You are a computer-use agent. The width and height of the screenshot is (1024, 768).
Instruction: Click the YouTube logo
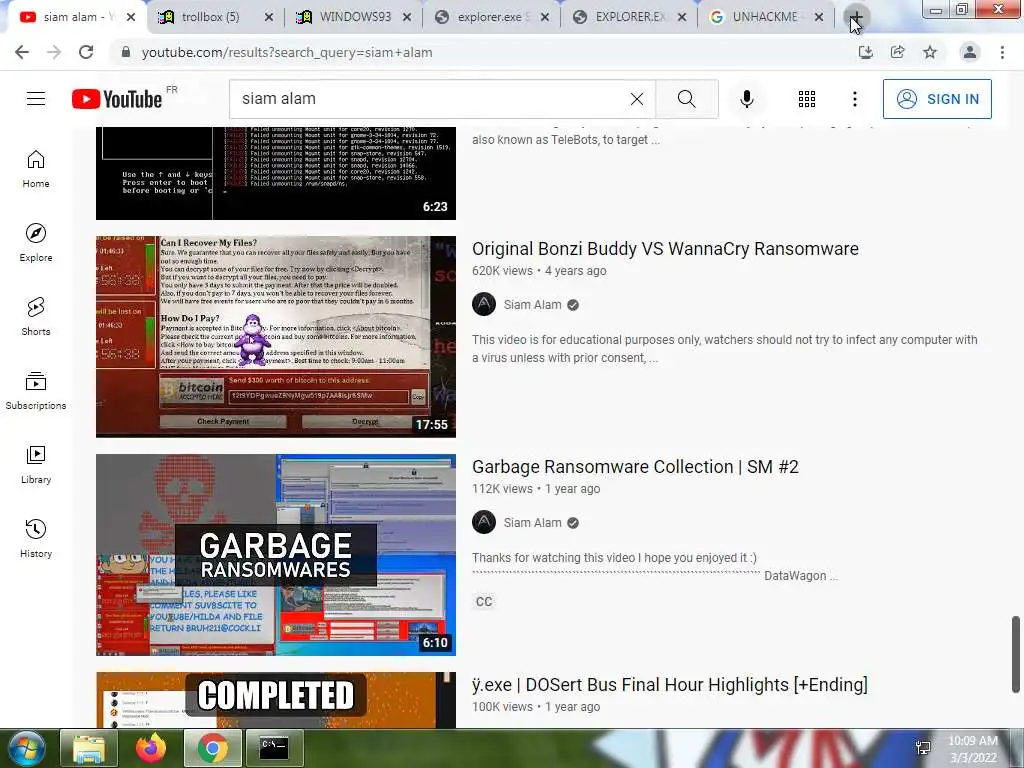coord(118,99)
